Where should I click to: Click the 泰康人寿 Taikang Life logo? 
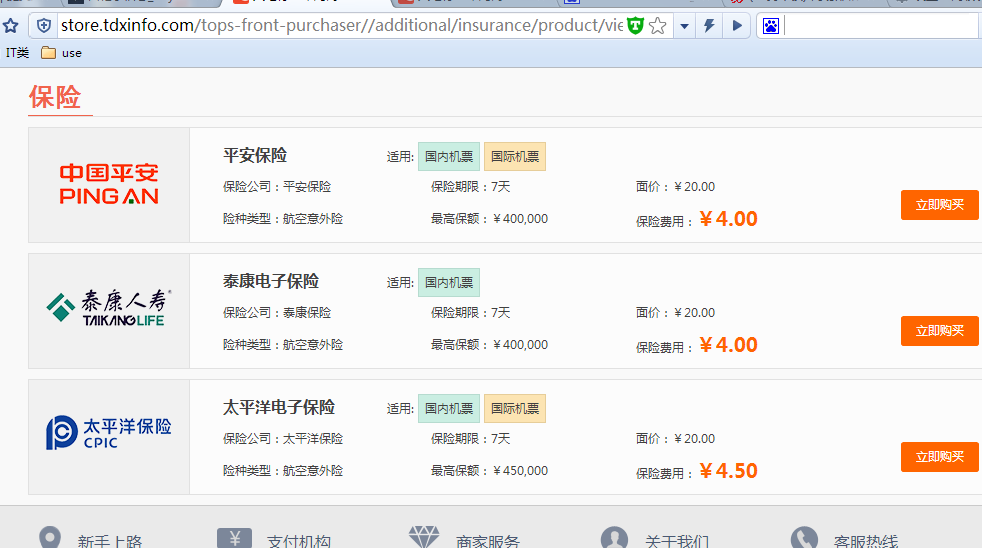109,308
